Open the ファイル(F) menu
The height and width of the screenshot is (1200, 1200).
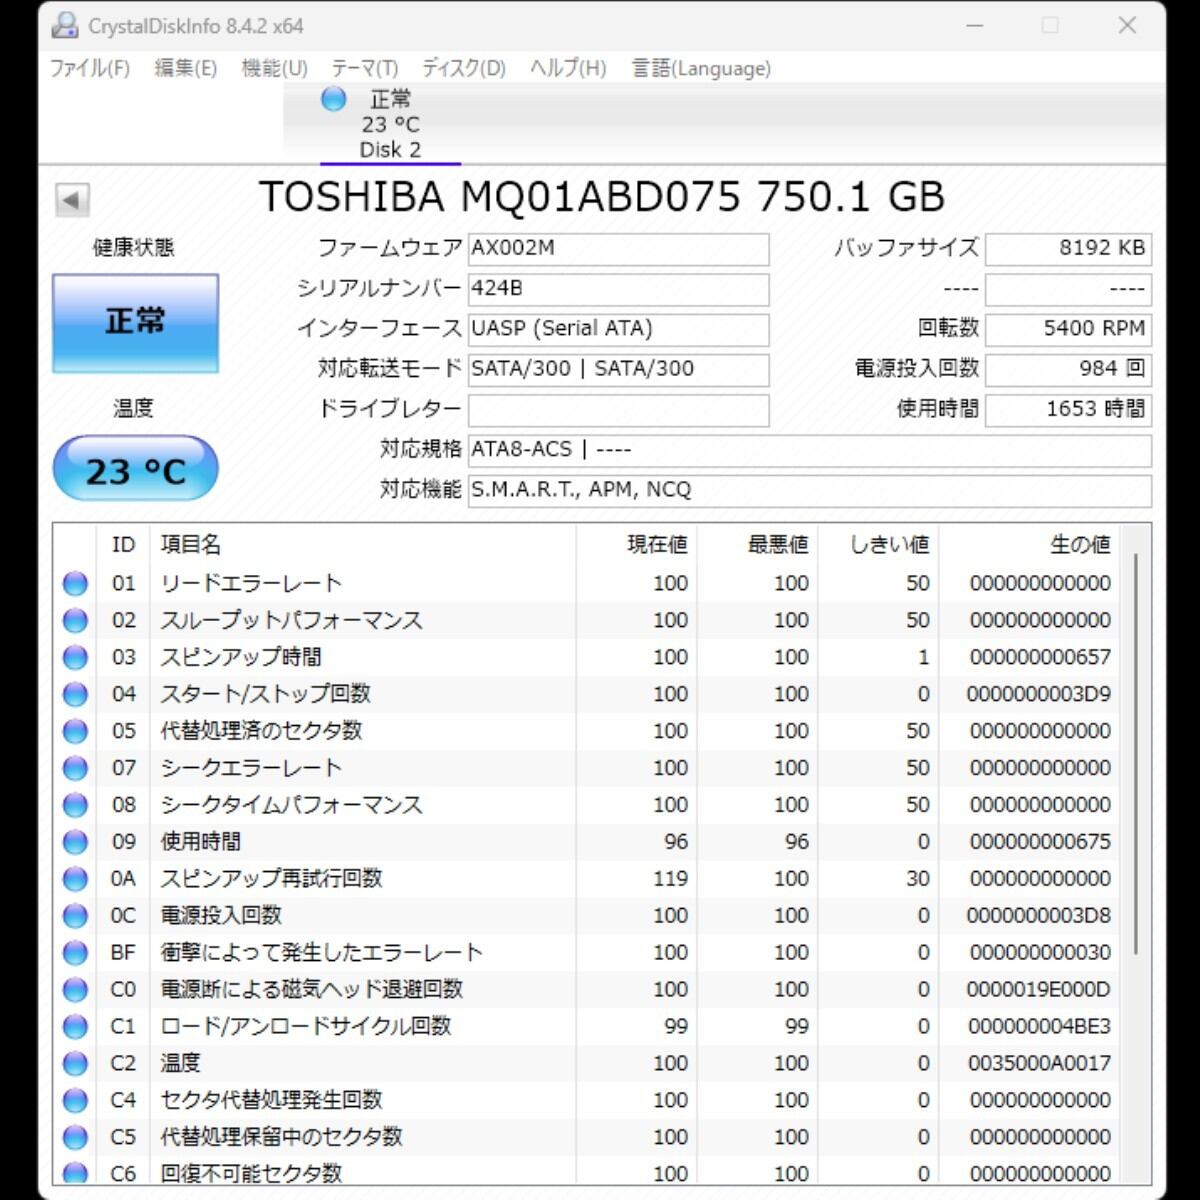pyautogui.click(x=90, y=68)
